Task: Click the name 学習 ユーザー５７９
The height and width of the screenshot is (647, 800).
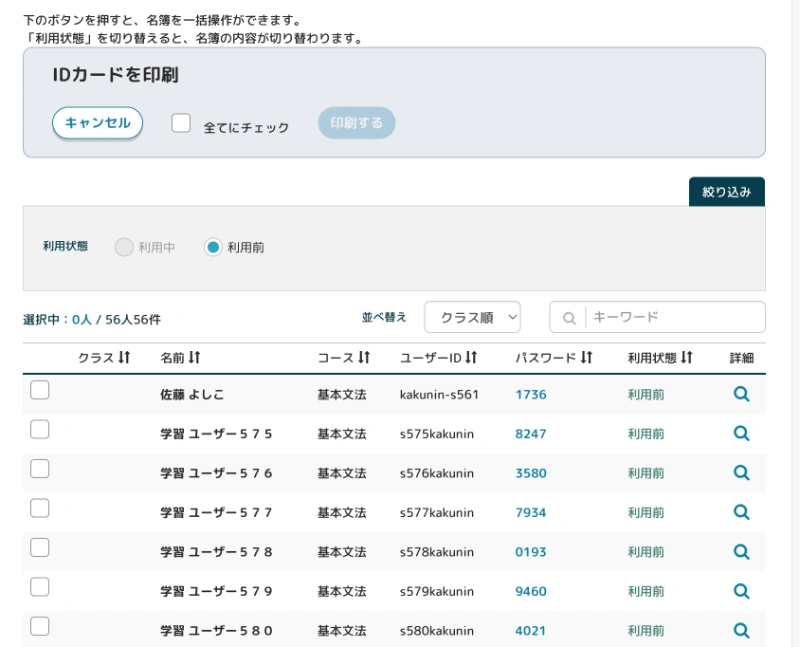Action: [216, 591]
